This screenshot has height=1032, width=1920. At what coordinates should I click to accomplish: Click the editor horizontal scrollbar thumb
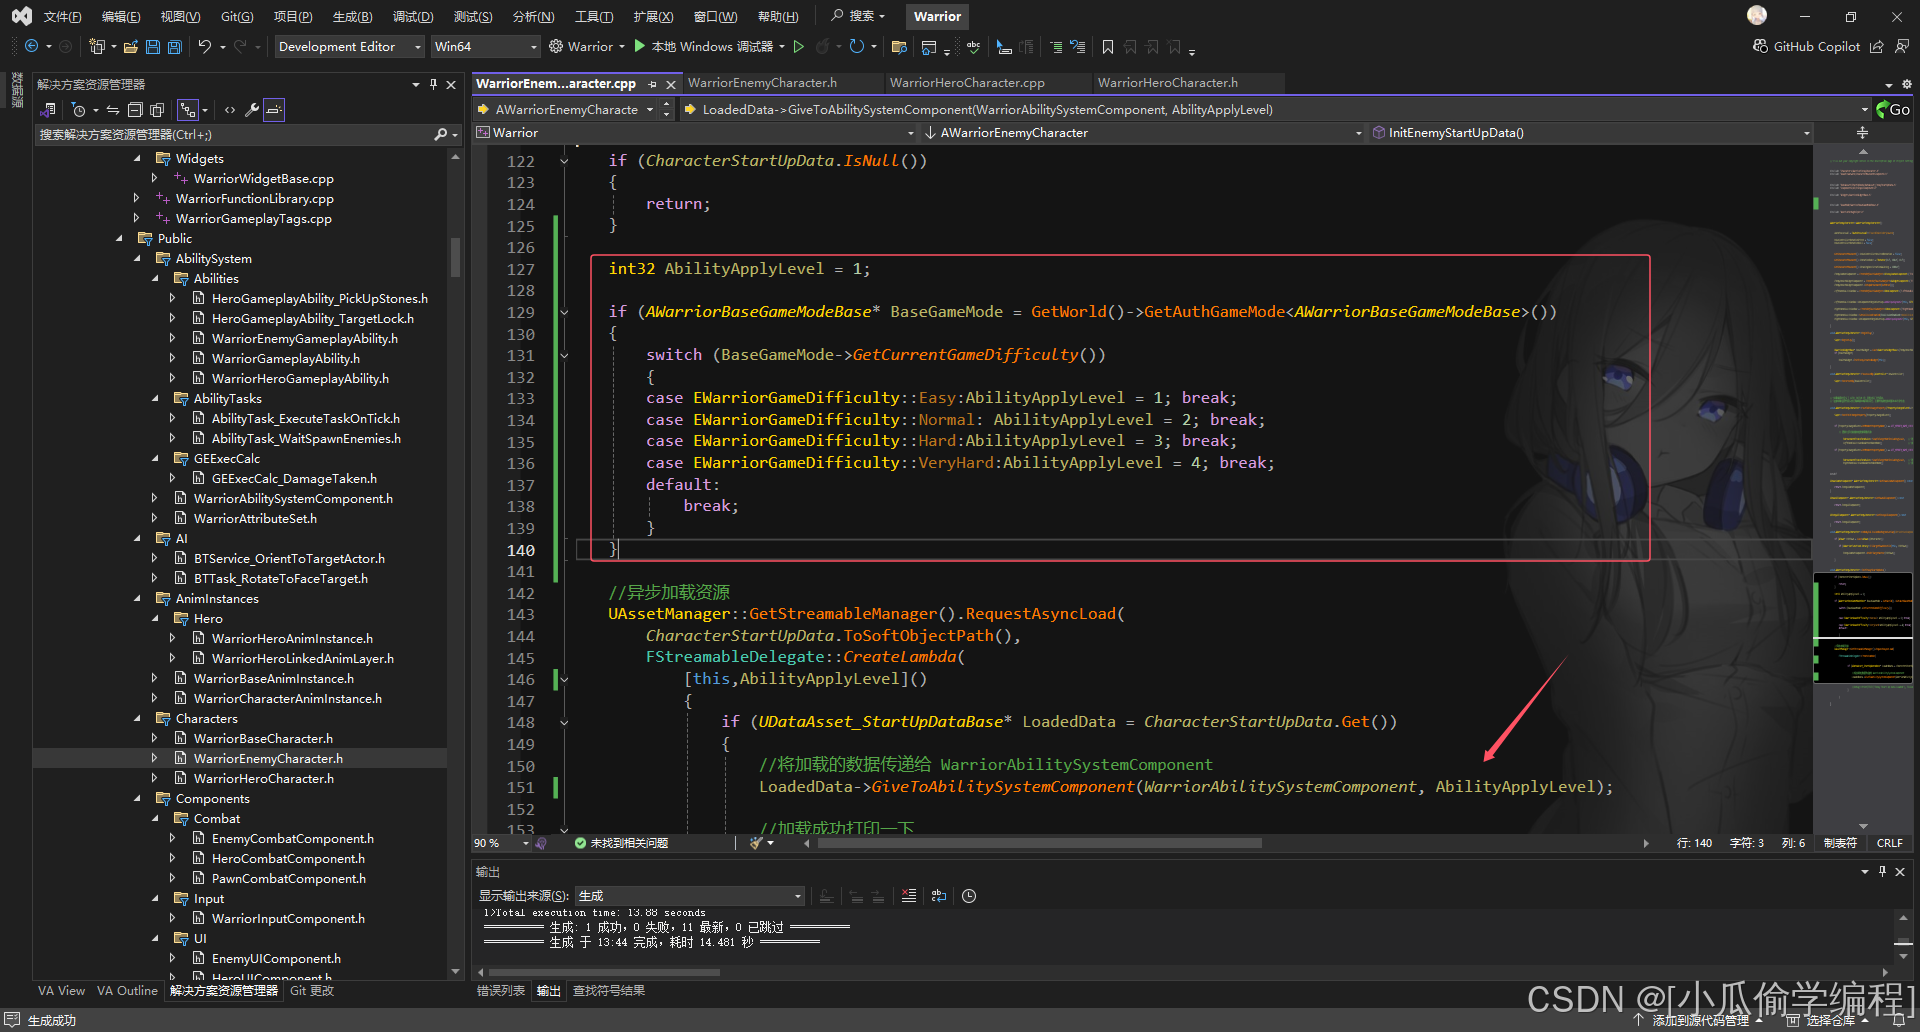[1040, 844]
